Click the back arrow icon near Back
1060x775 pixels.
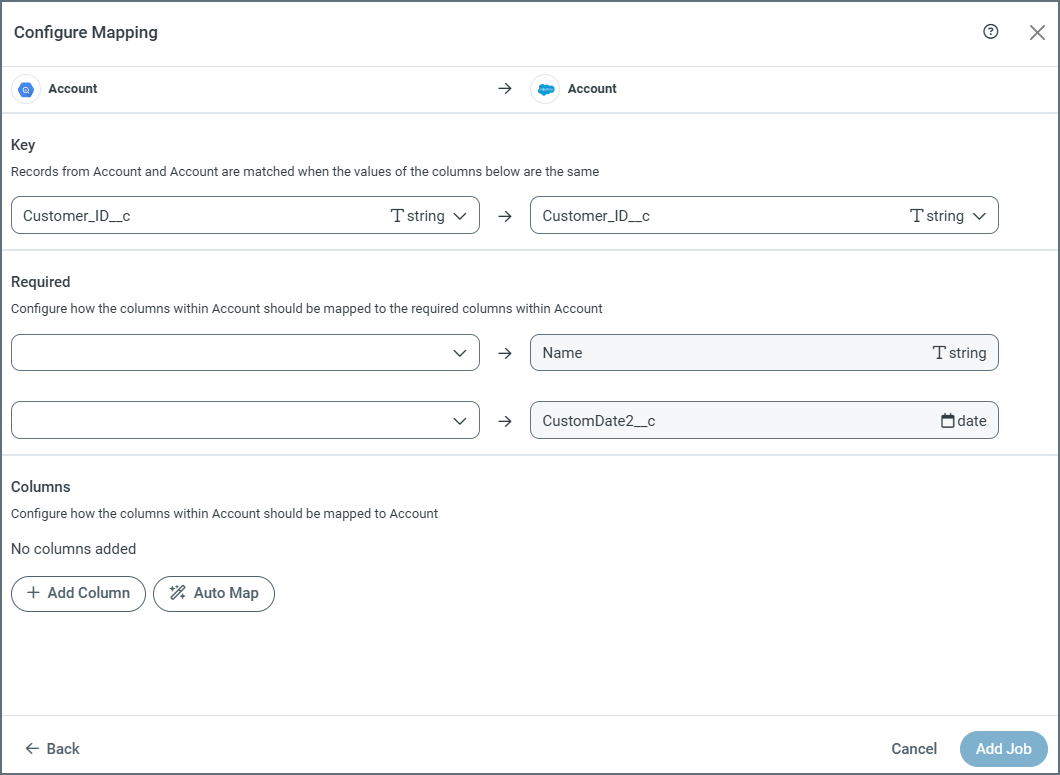tap(29, 748)
